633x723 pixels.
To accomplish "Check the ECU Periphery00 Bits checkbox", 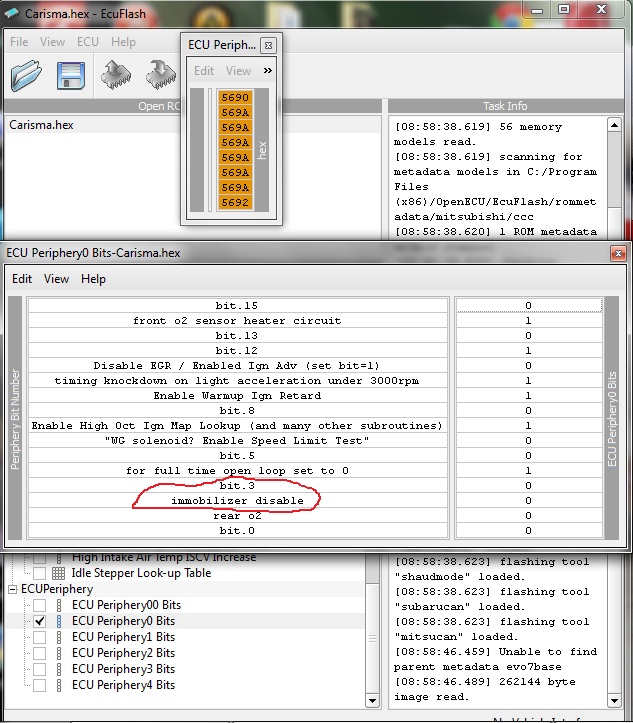I will [39, 605].
